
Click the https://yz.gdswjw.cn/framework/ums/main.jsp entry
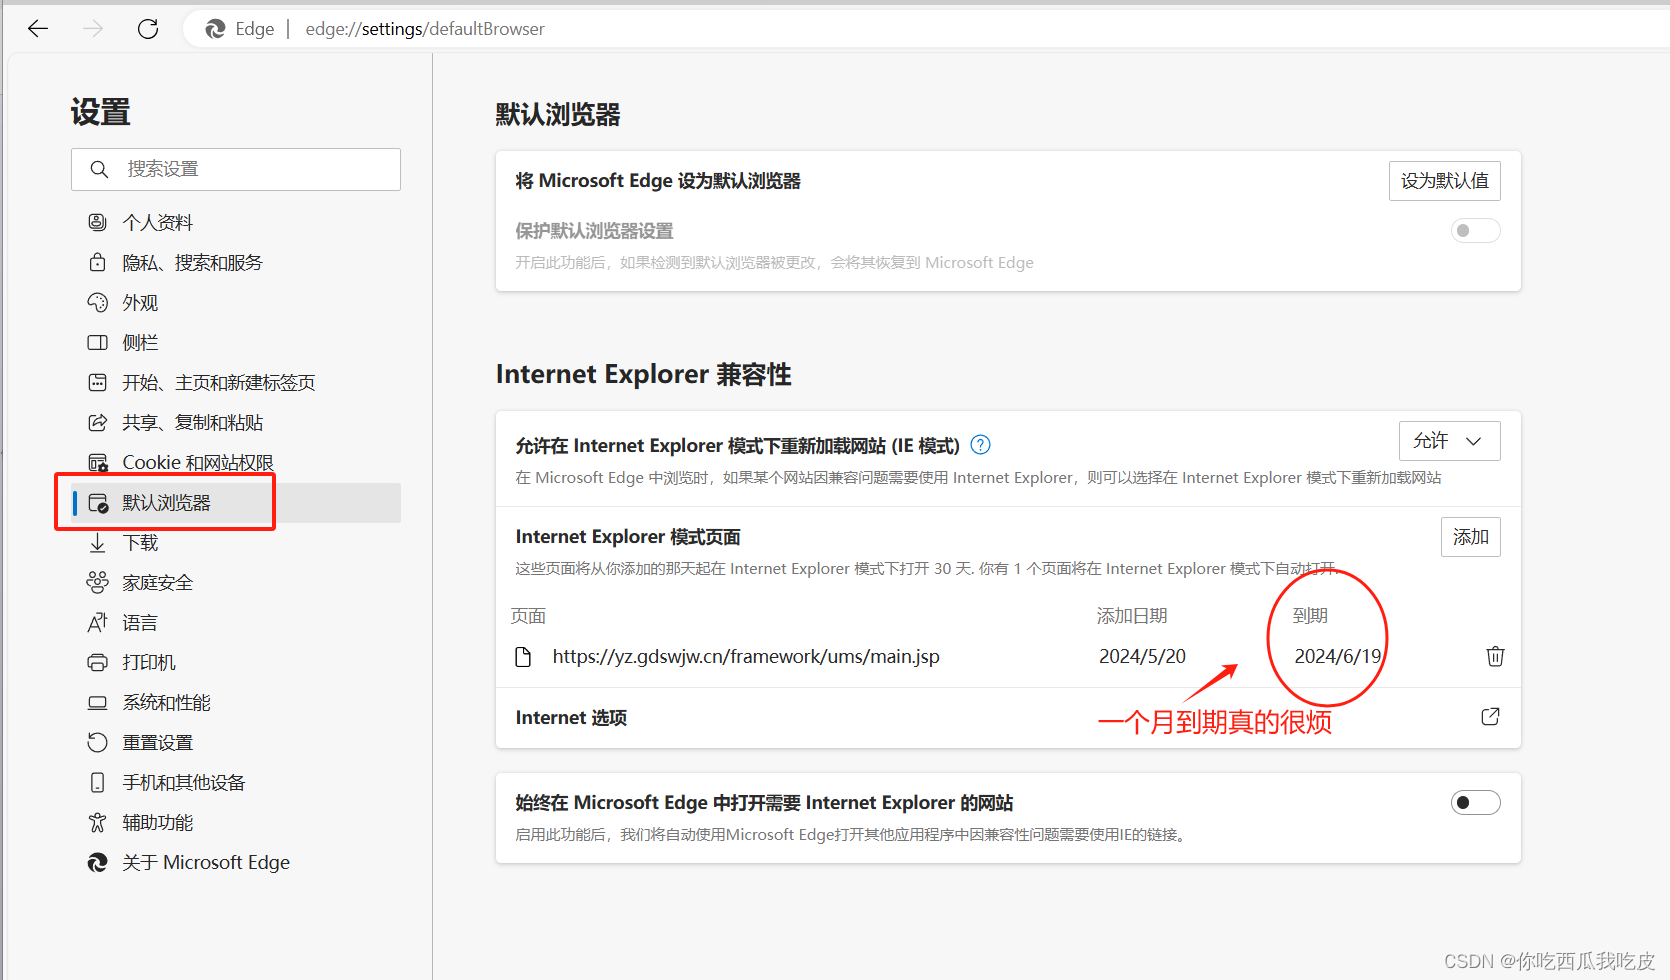(746, 657)
